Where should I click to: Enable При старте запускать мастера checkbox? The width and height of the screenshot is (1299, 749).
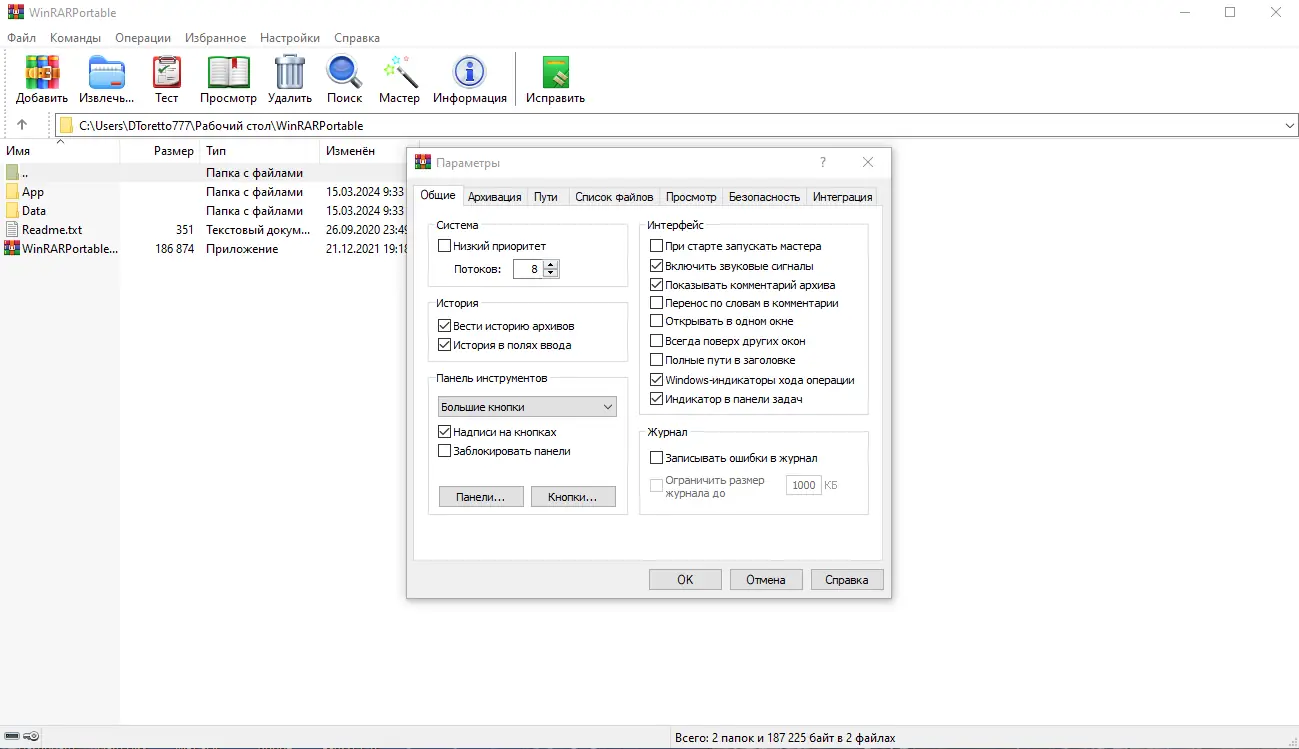tap(656, 246)
